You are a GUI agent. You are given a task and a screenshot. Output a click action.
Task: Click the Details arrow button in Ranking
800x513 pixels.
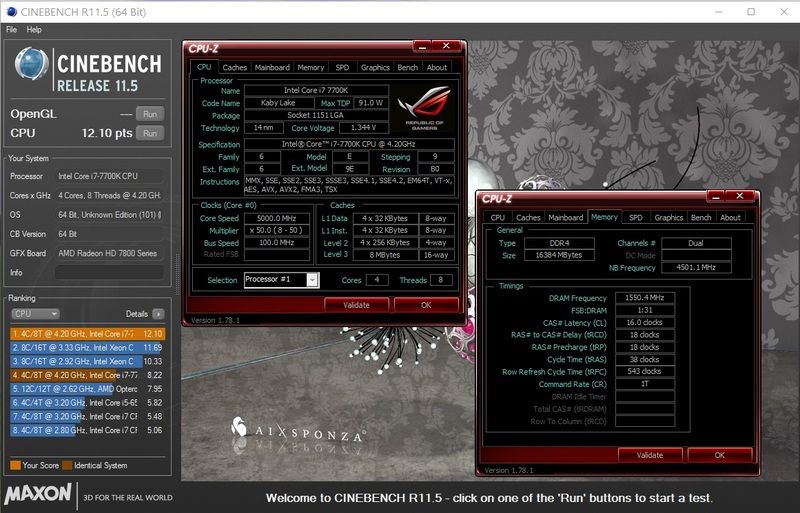[x=159, y=314]
